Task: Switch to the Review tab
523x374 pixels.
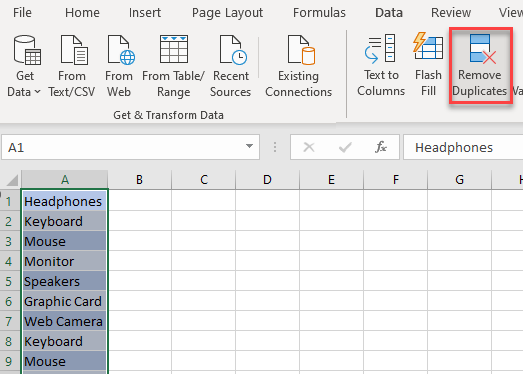Action: click(x=451, y=13)
